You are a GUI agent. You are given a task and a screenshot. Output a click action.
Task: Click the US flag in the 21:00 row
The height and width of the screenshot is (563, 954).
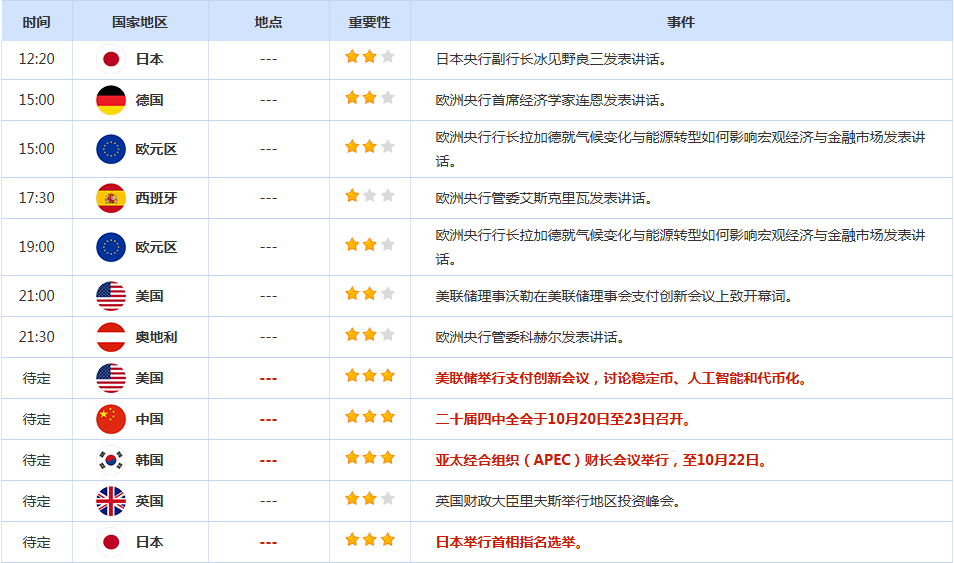pos(111,296)
